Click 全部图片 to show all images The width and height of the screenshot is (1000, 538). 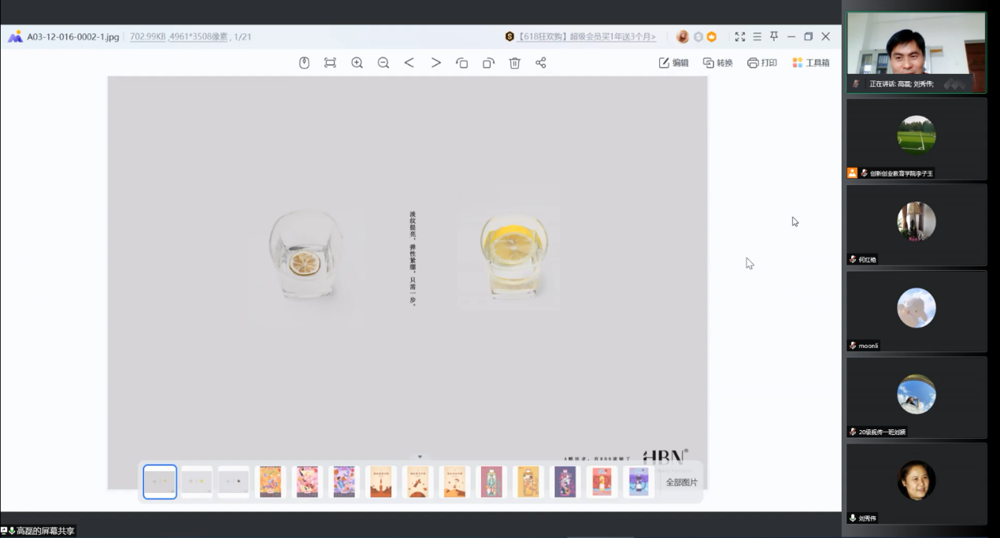[x=682, y=482]
